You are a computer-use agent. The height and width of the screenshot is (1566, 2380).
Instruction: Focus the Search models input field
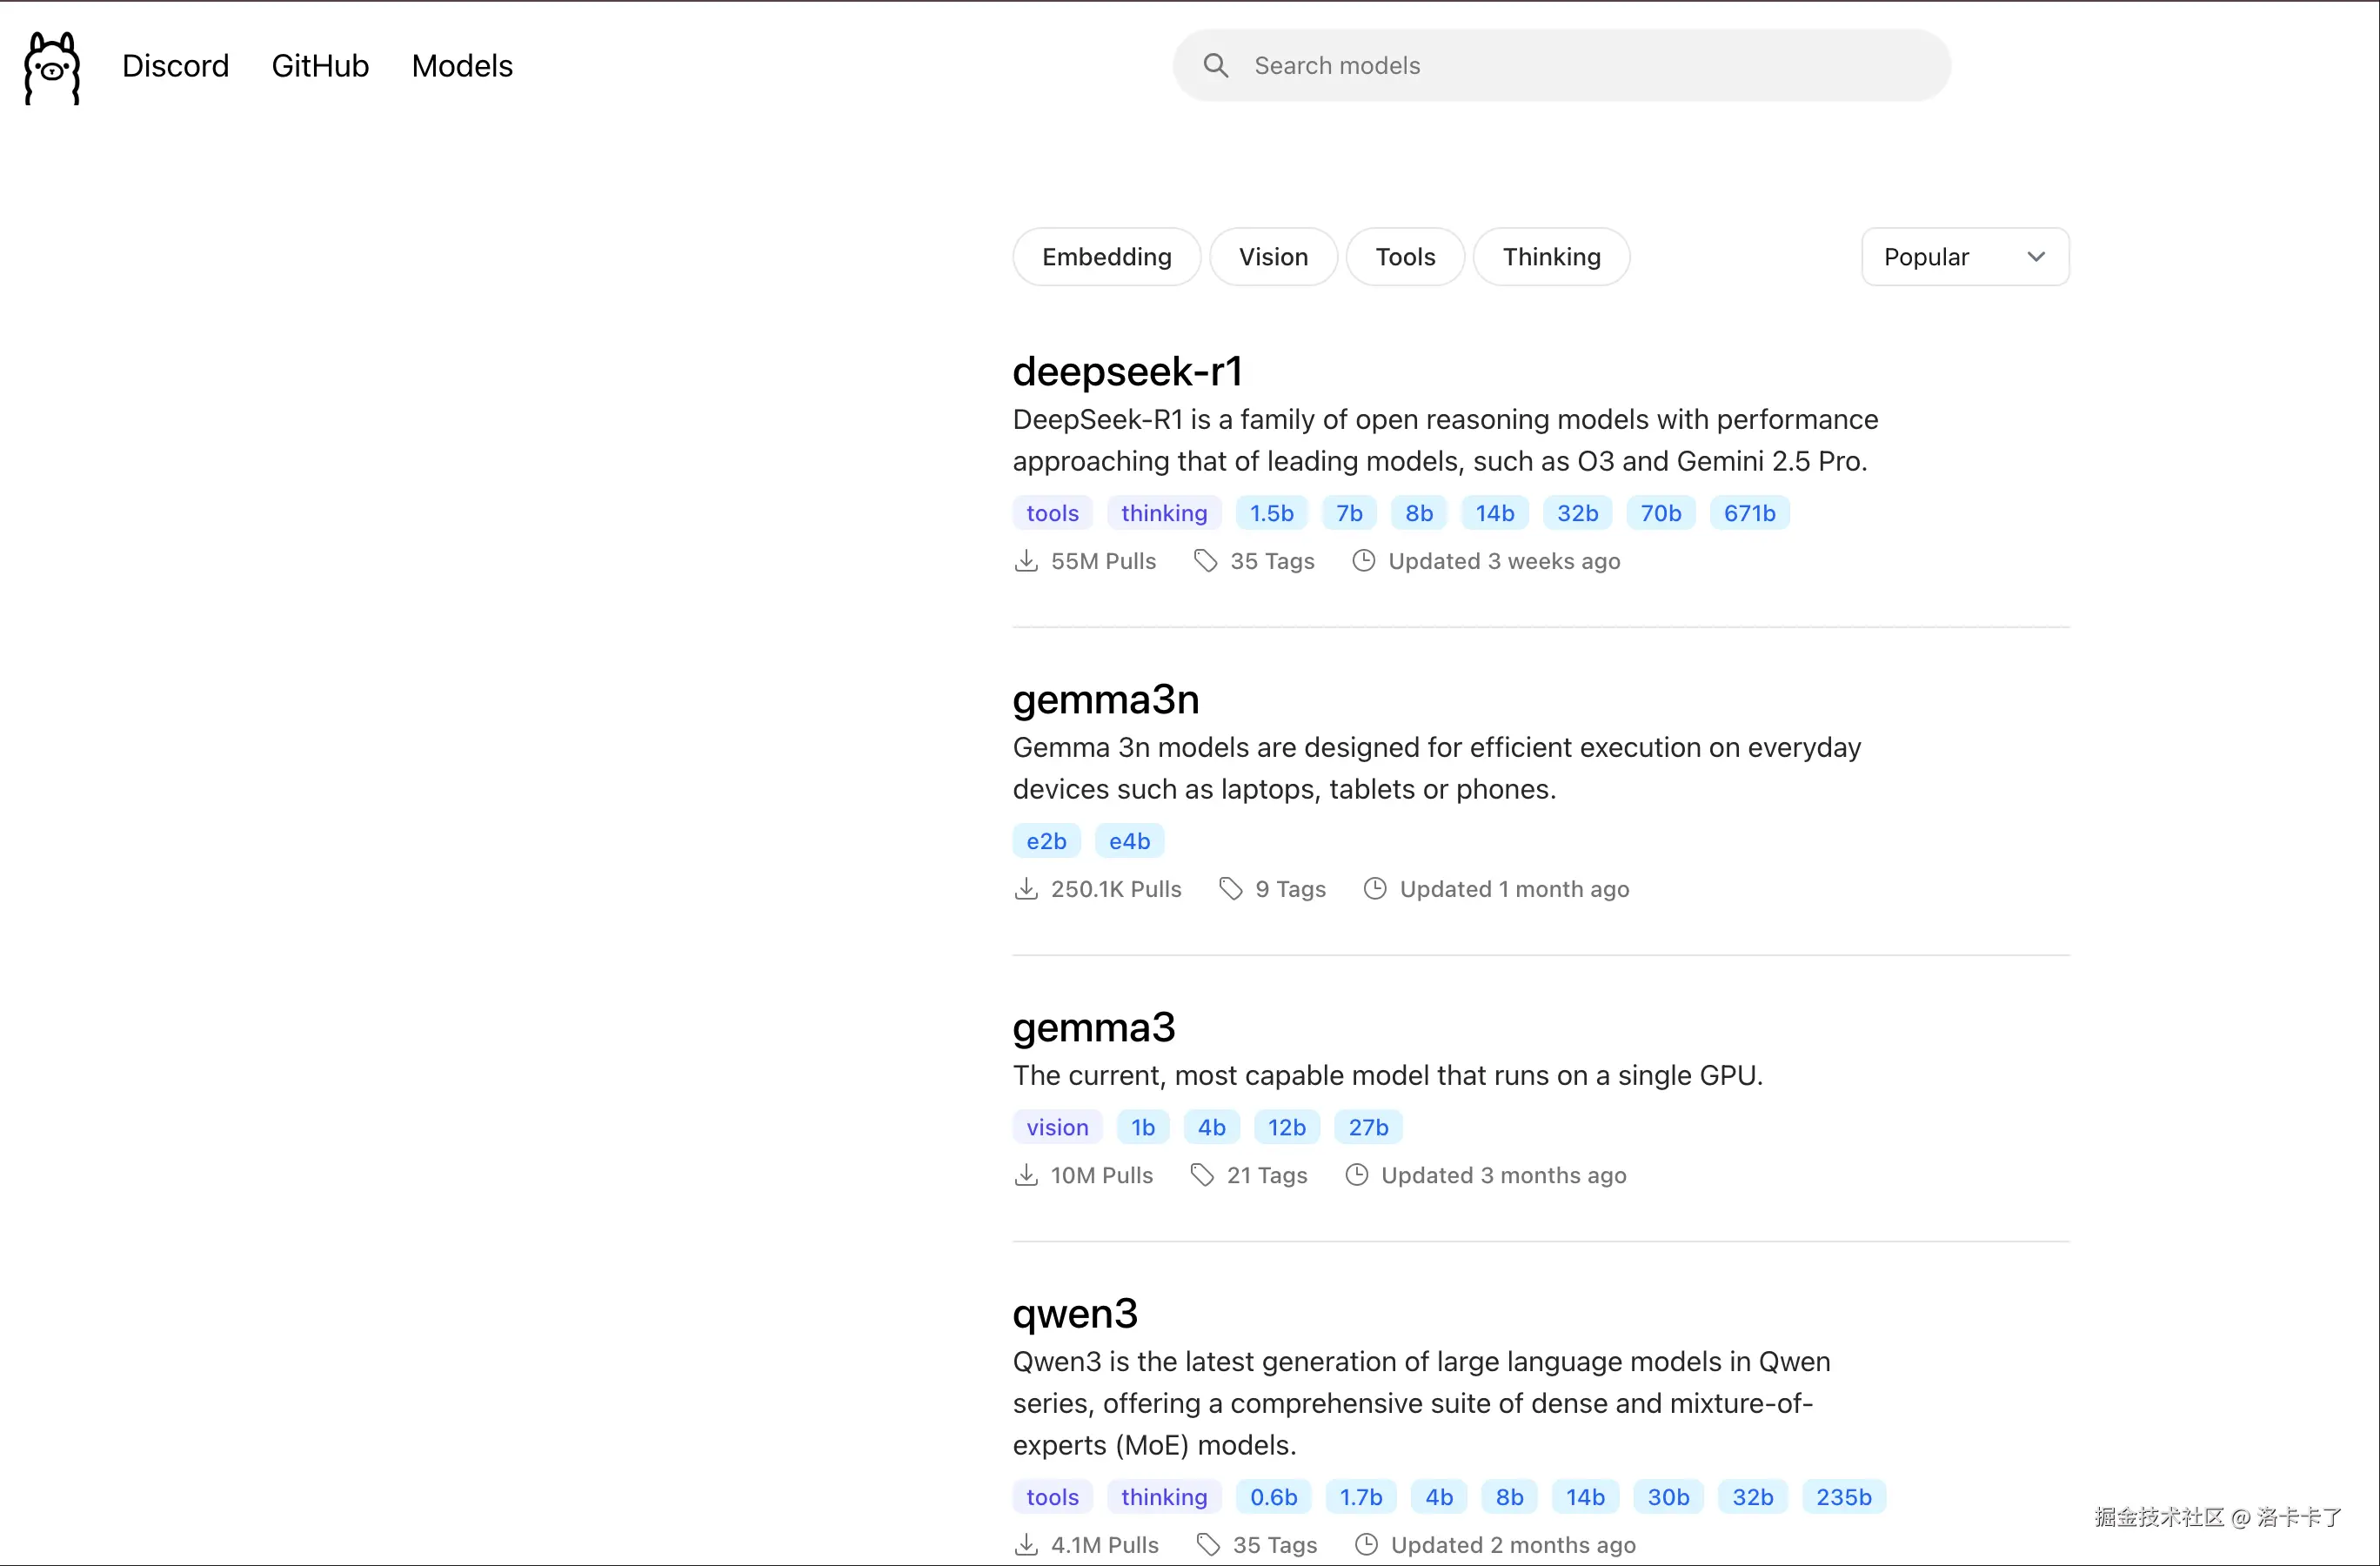tap(1590, 65)
